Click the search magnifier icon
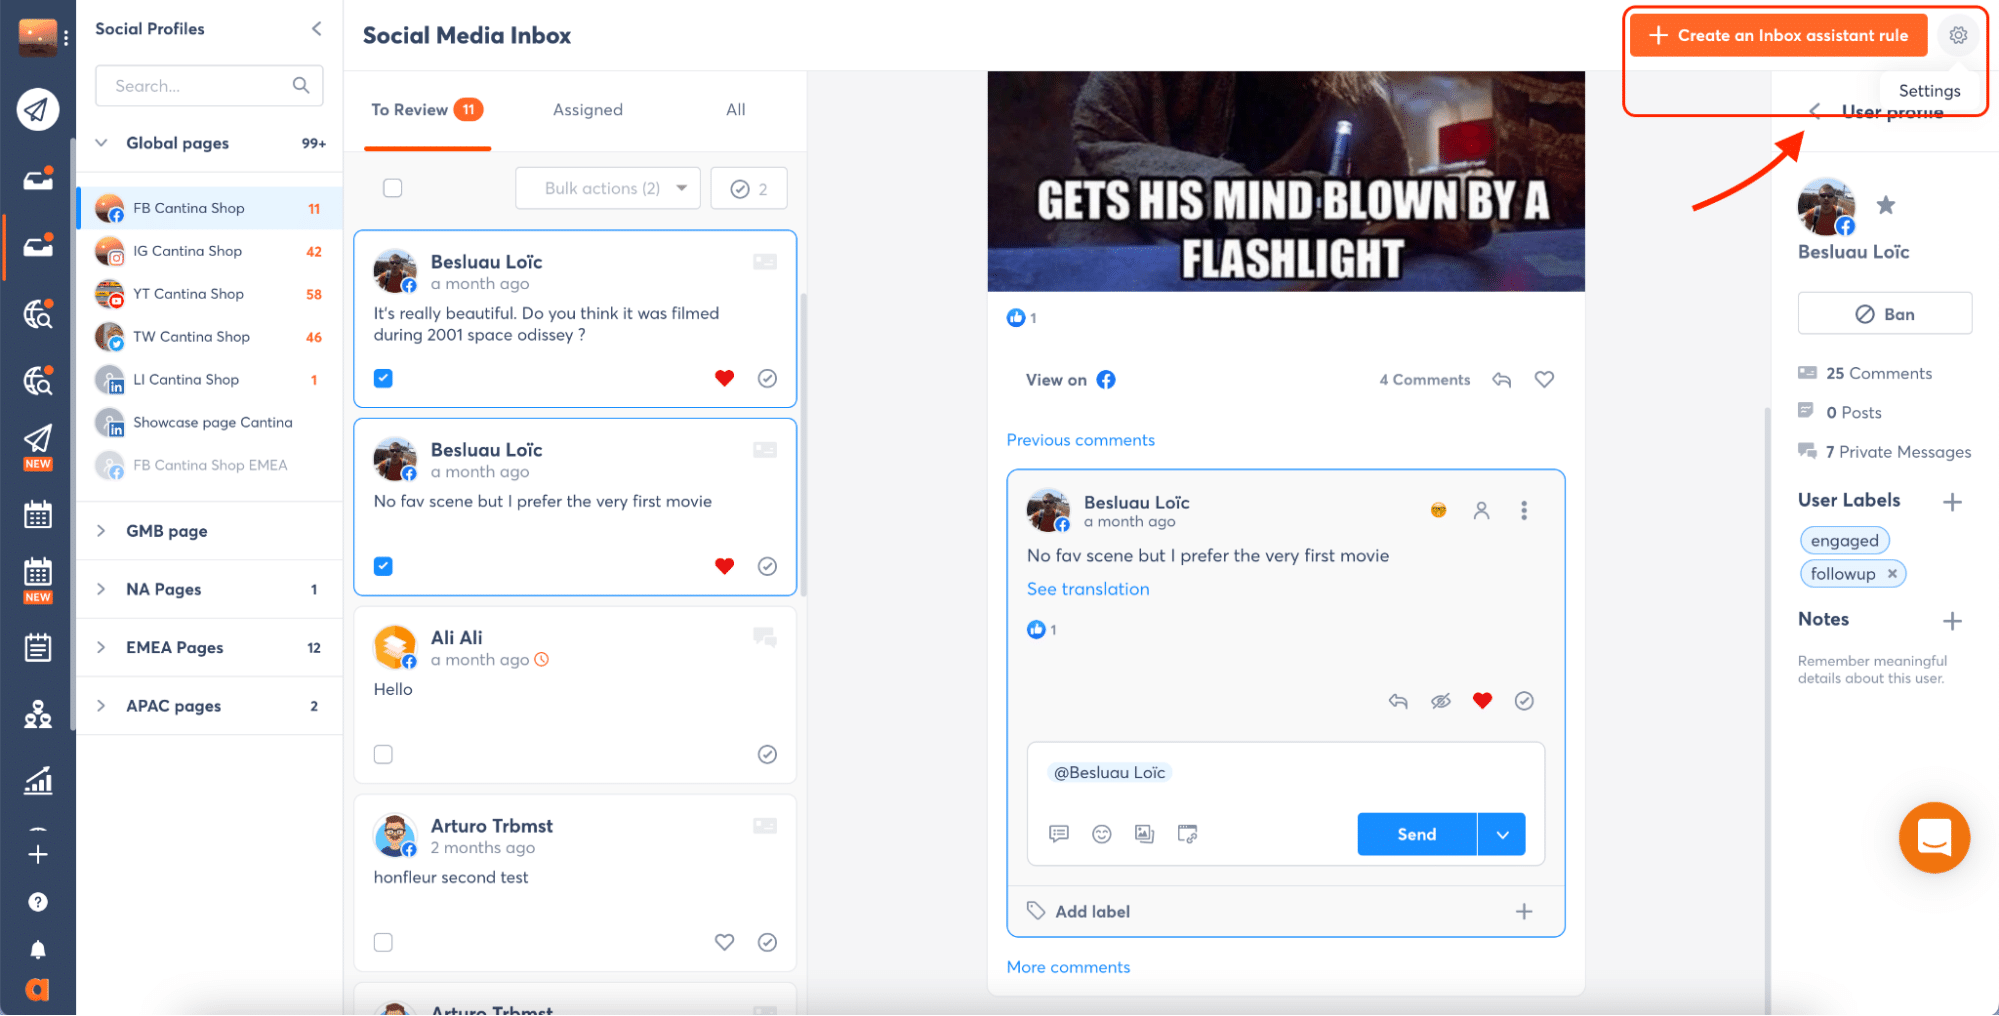This screenshot has width=1999, height=1016. (x=301, y=86)
